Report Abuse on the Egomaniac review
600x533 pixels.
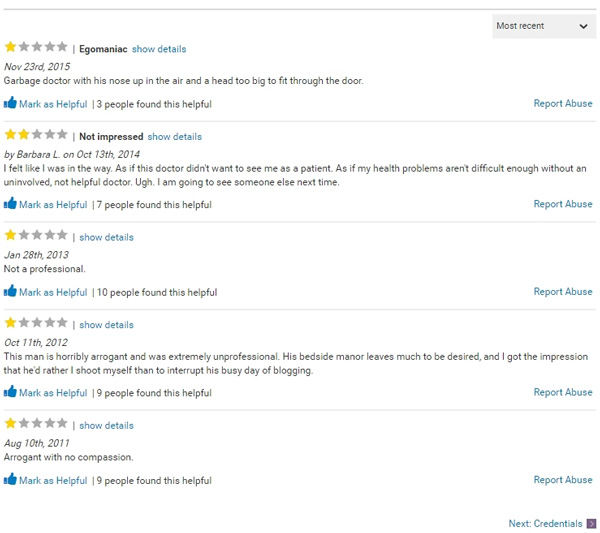coord(562,104)
